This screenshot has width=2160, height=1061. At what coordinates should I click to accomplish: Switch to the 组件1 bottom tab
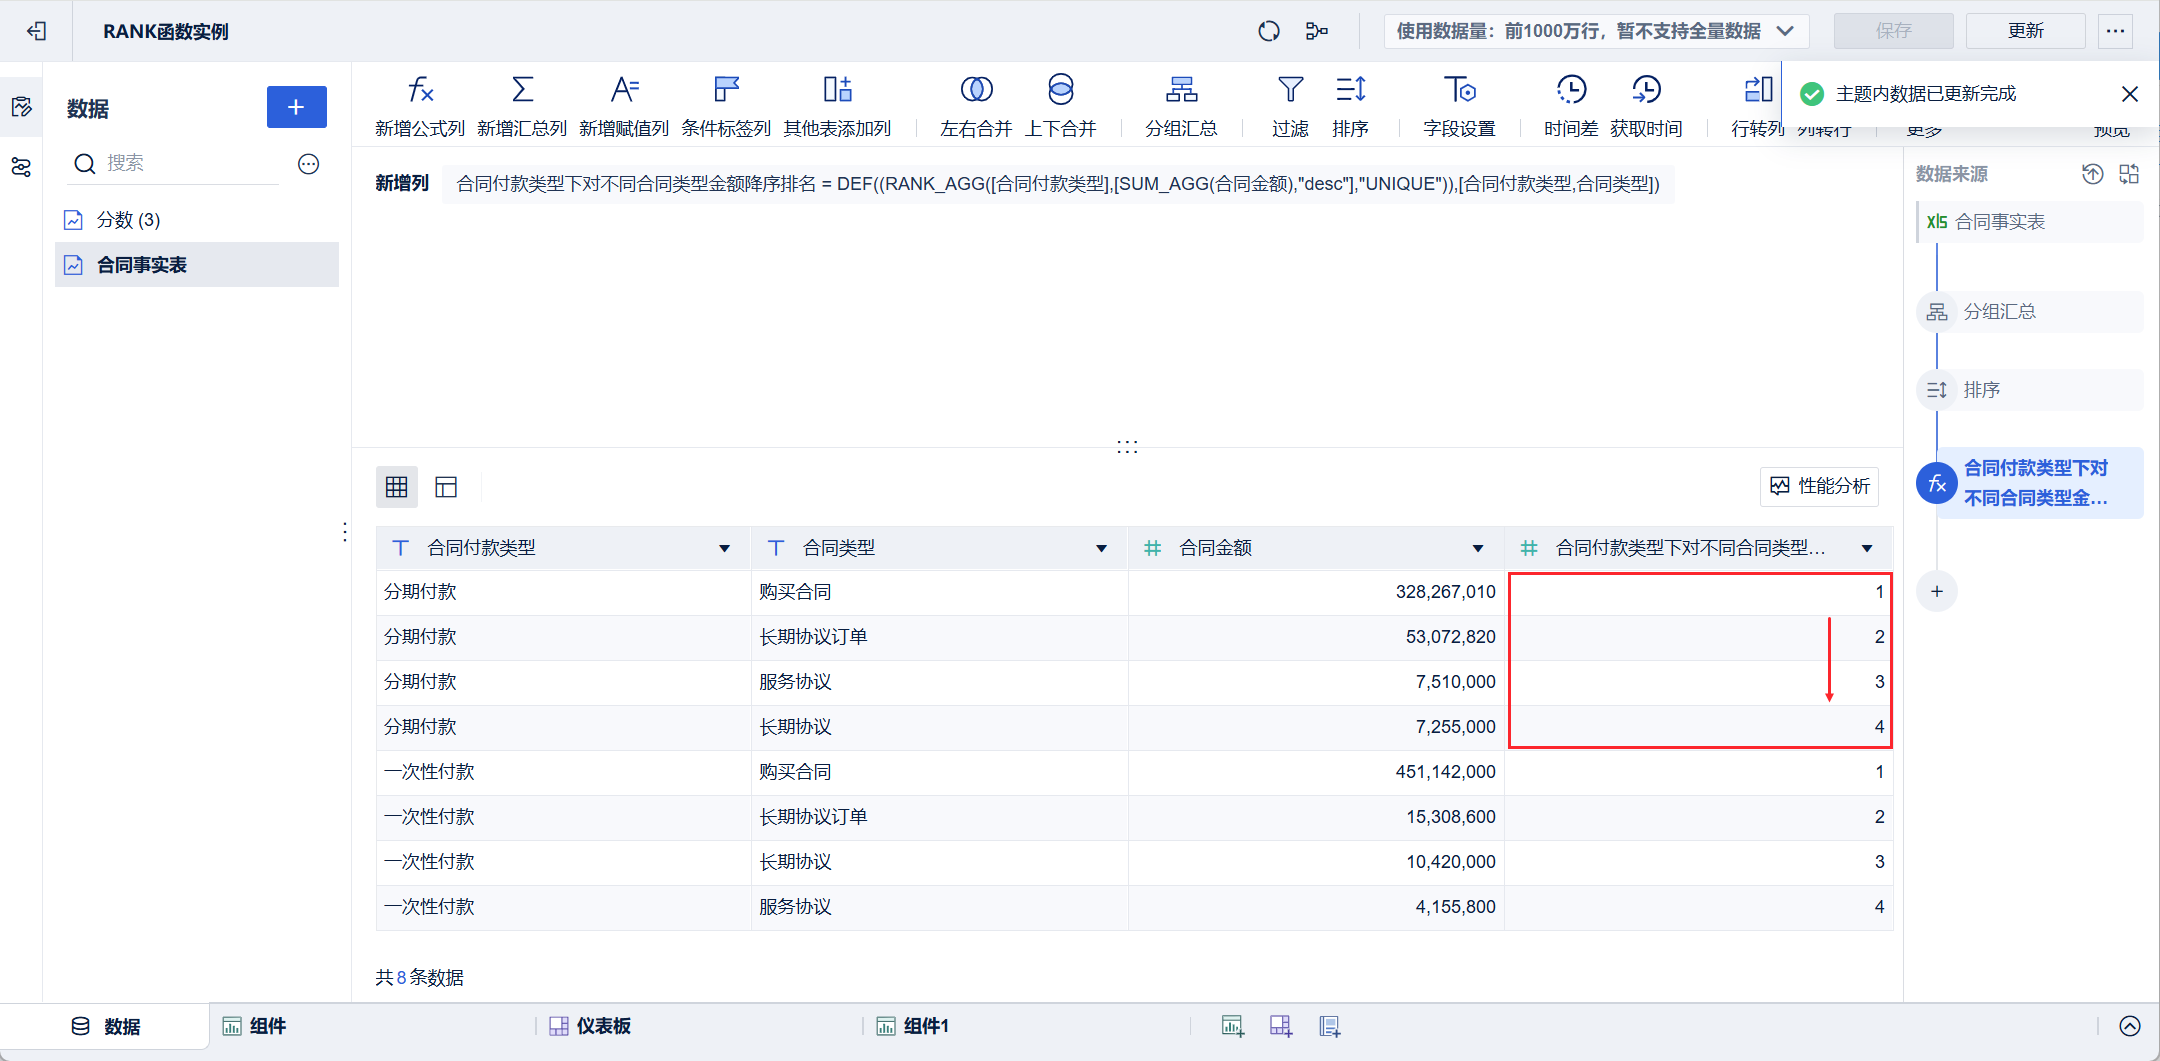(x=912, y=1026)
